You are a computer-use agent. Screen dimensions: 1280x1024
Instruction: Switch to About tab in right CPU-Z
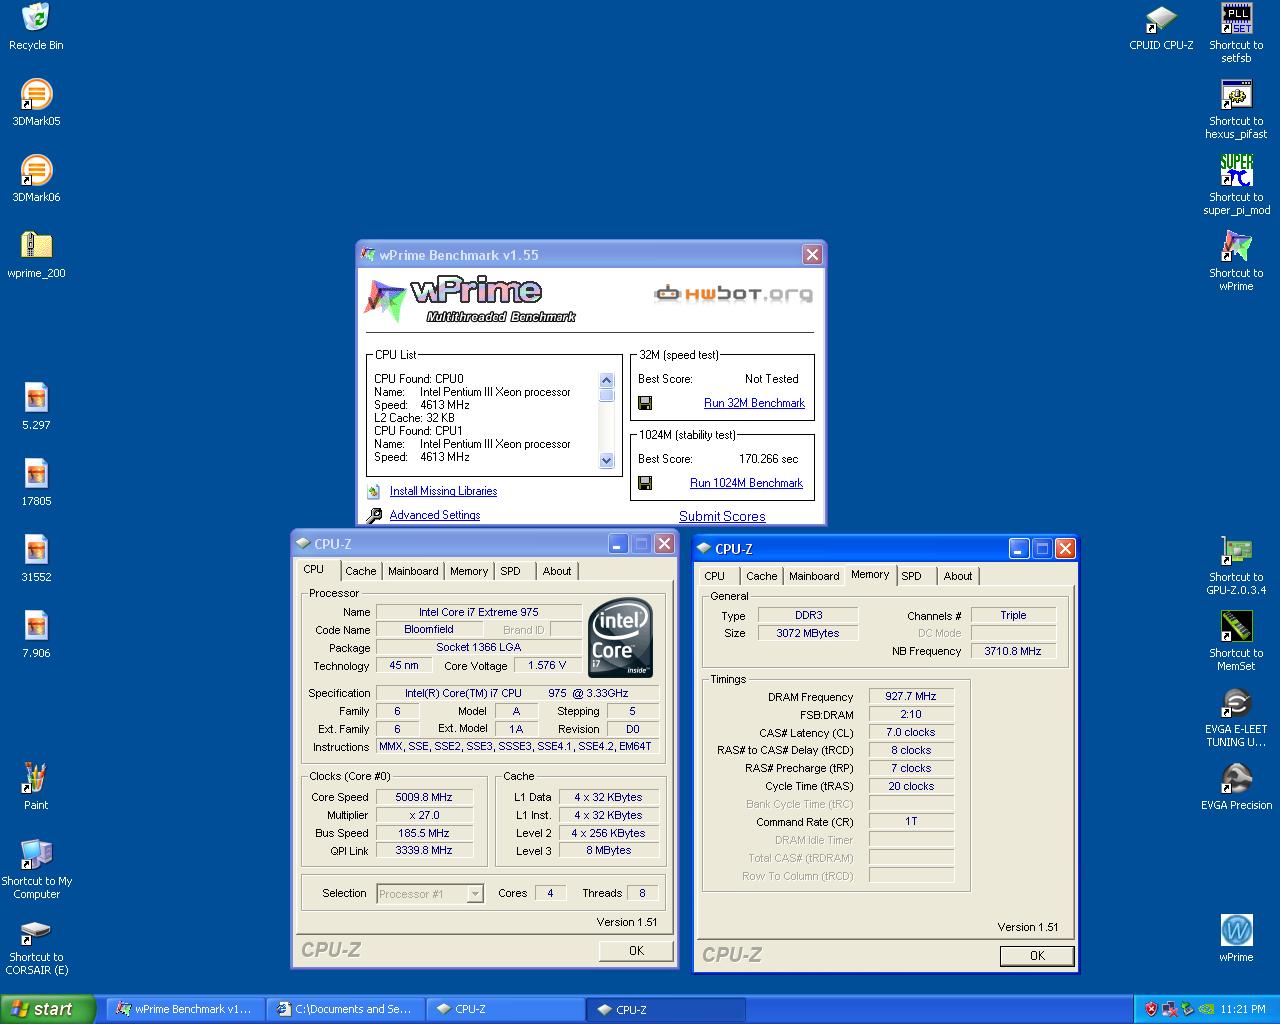click(958, 576)
